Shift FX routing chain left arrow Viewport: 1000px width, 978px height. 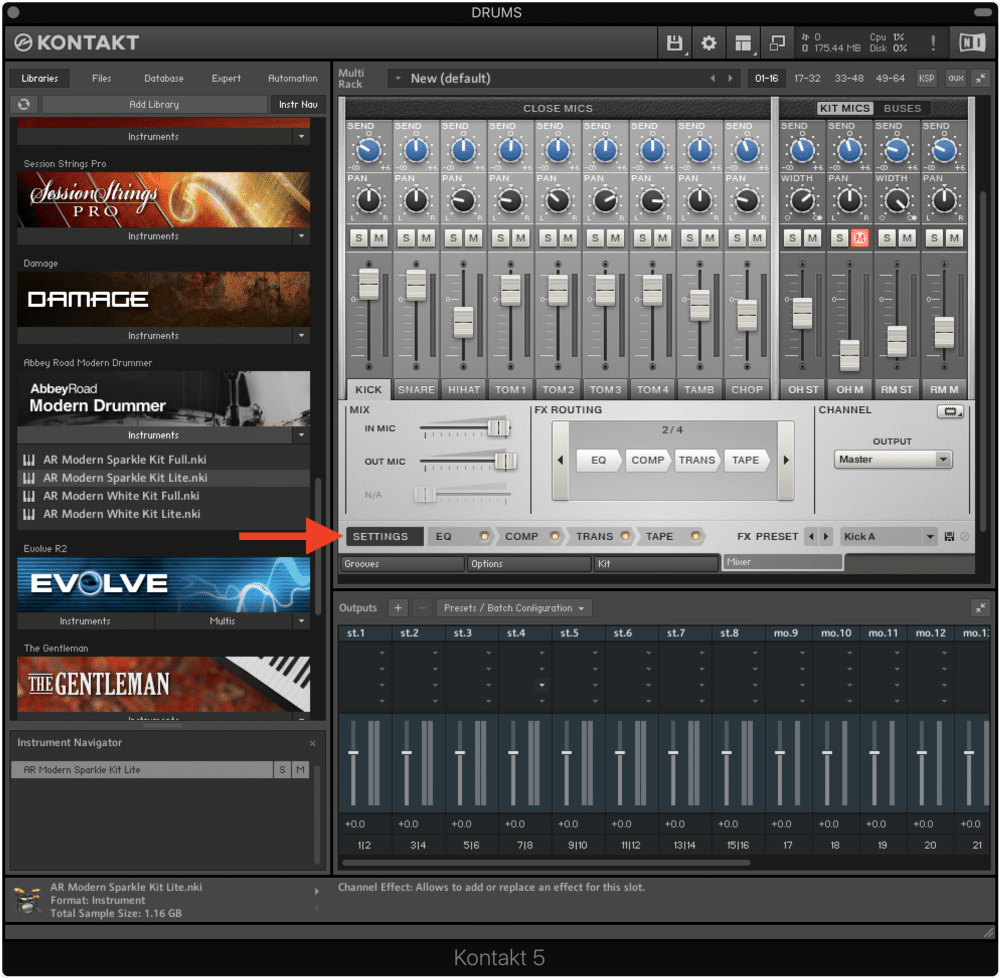point(561,460)
